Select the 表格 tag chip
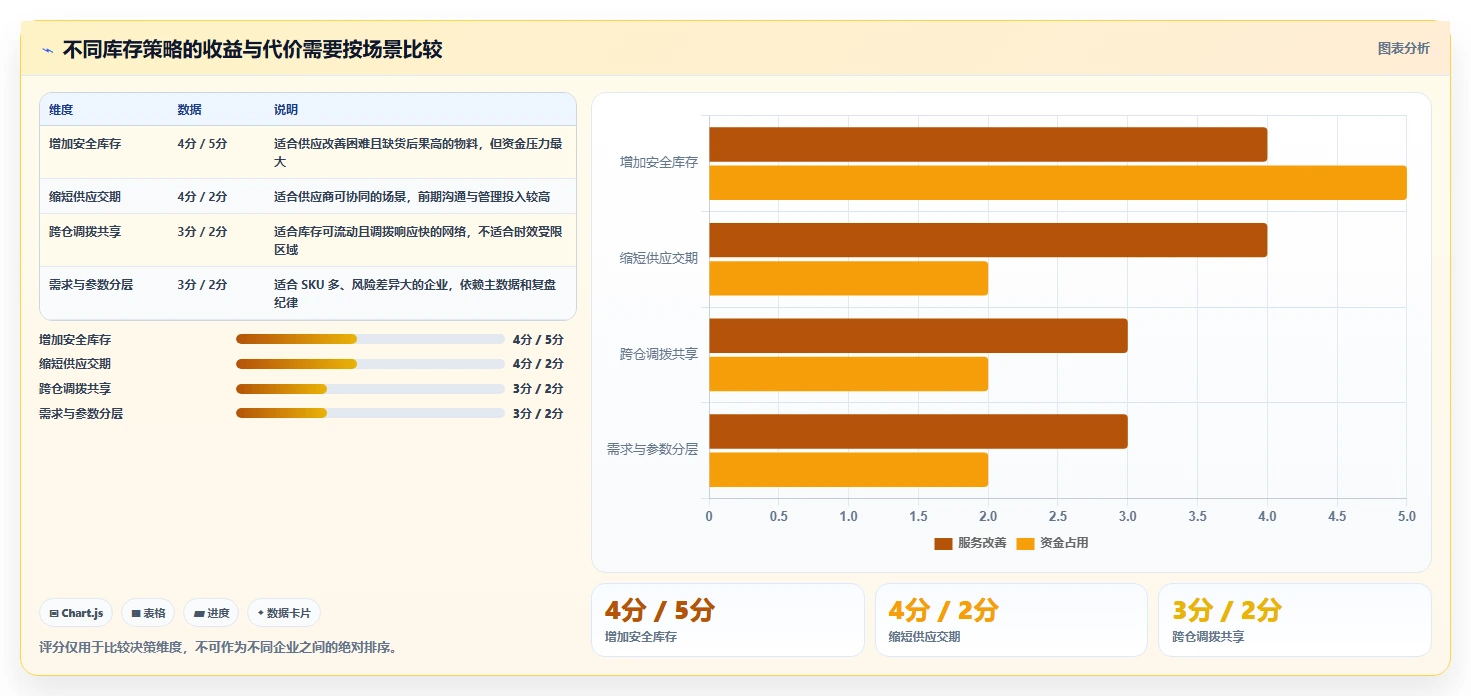Image resolution: width=1471 pixels, height=696 pixels. click(x=148, y=613)
